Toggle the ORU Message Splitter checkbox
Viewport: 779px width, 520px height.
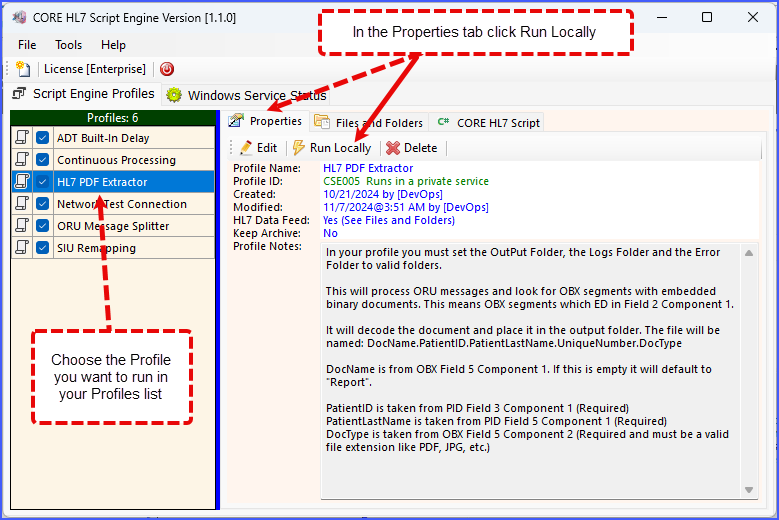point(43,225)
